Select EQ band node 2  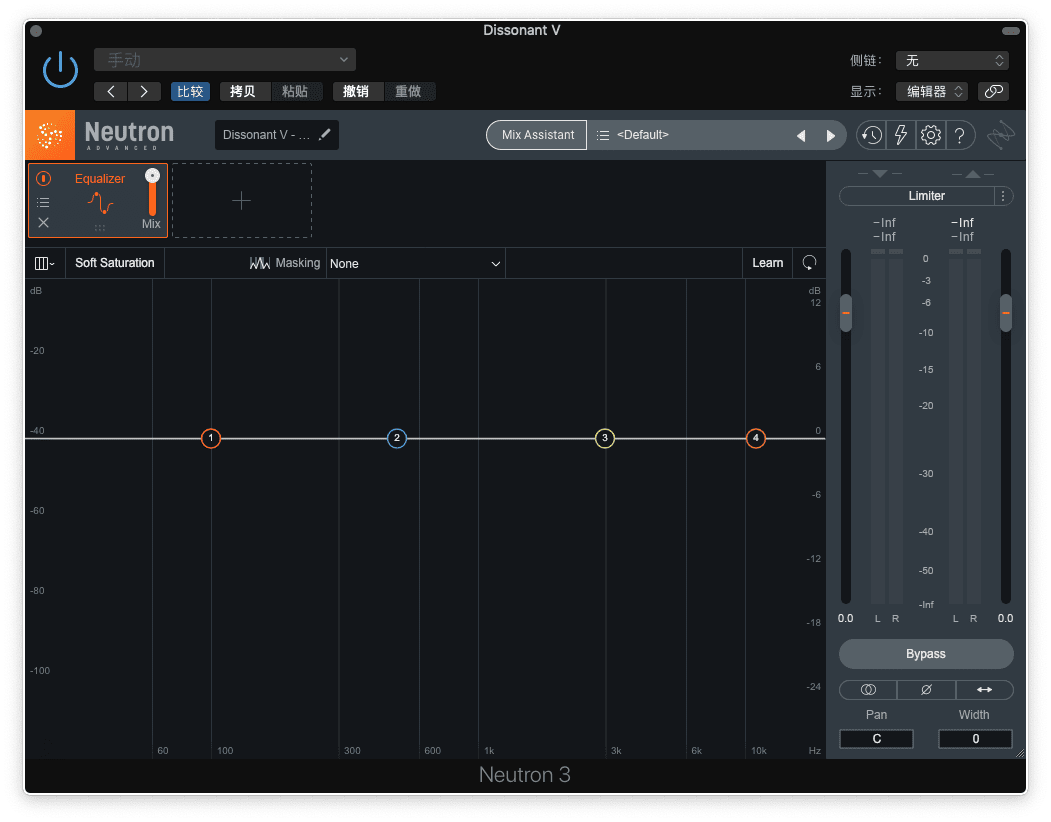click(x=397, y=438)
